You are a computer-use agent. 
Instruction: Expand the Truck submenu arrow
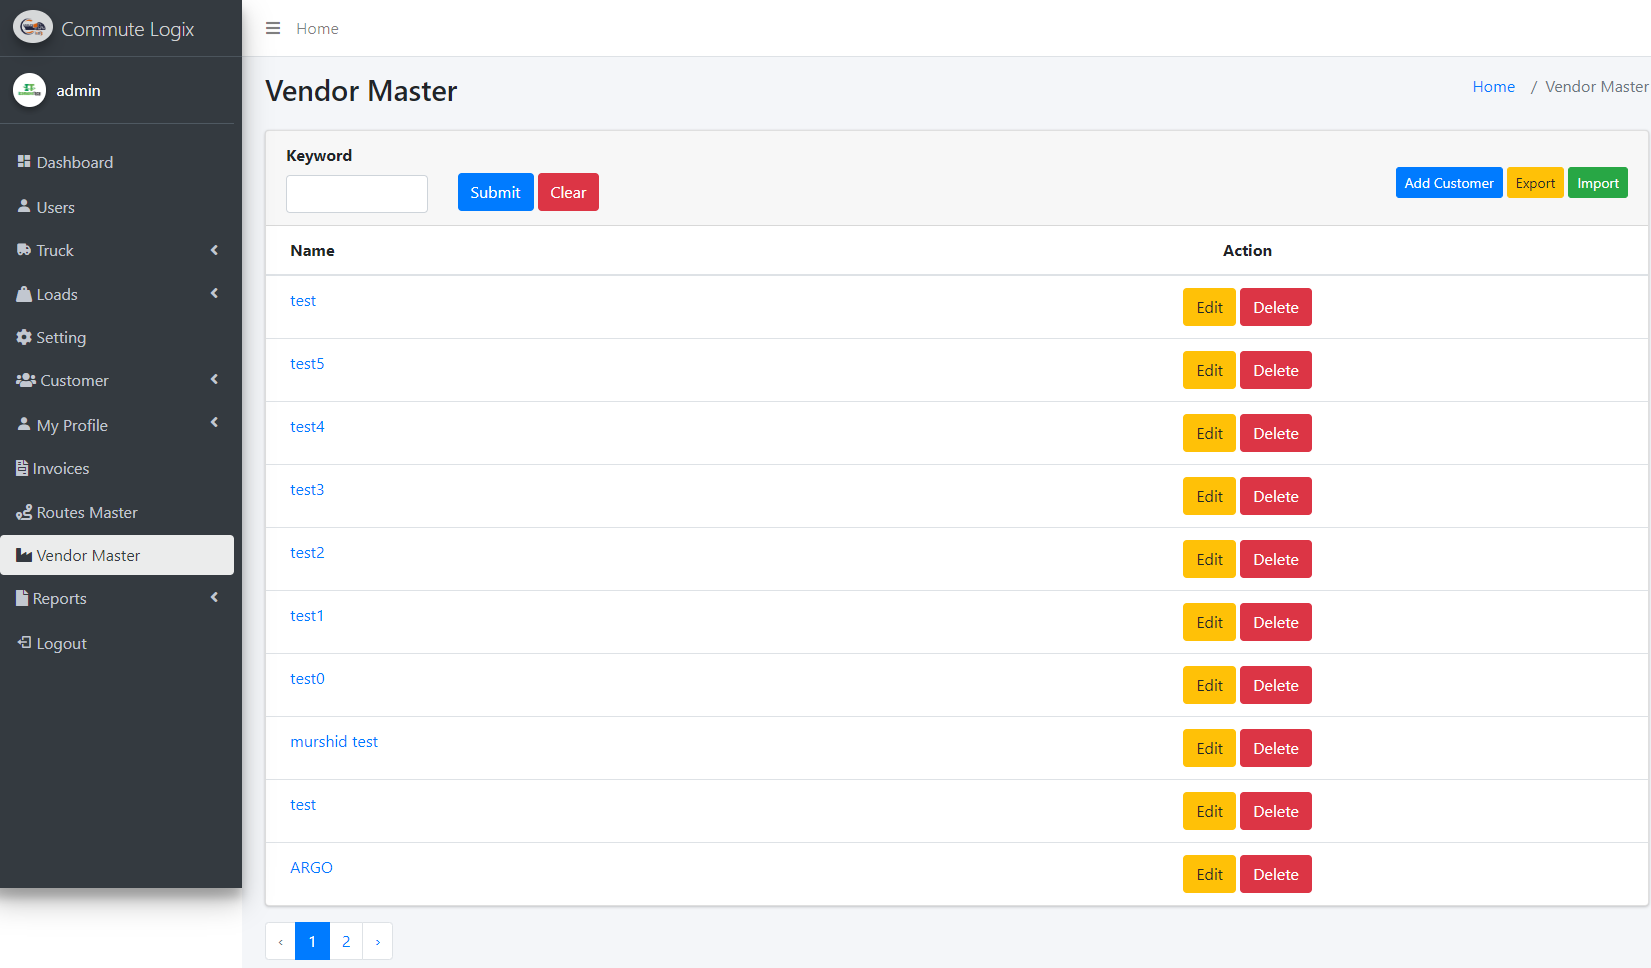click(214, 250)
